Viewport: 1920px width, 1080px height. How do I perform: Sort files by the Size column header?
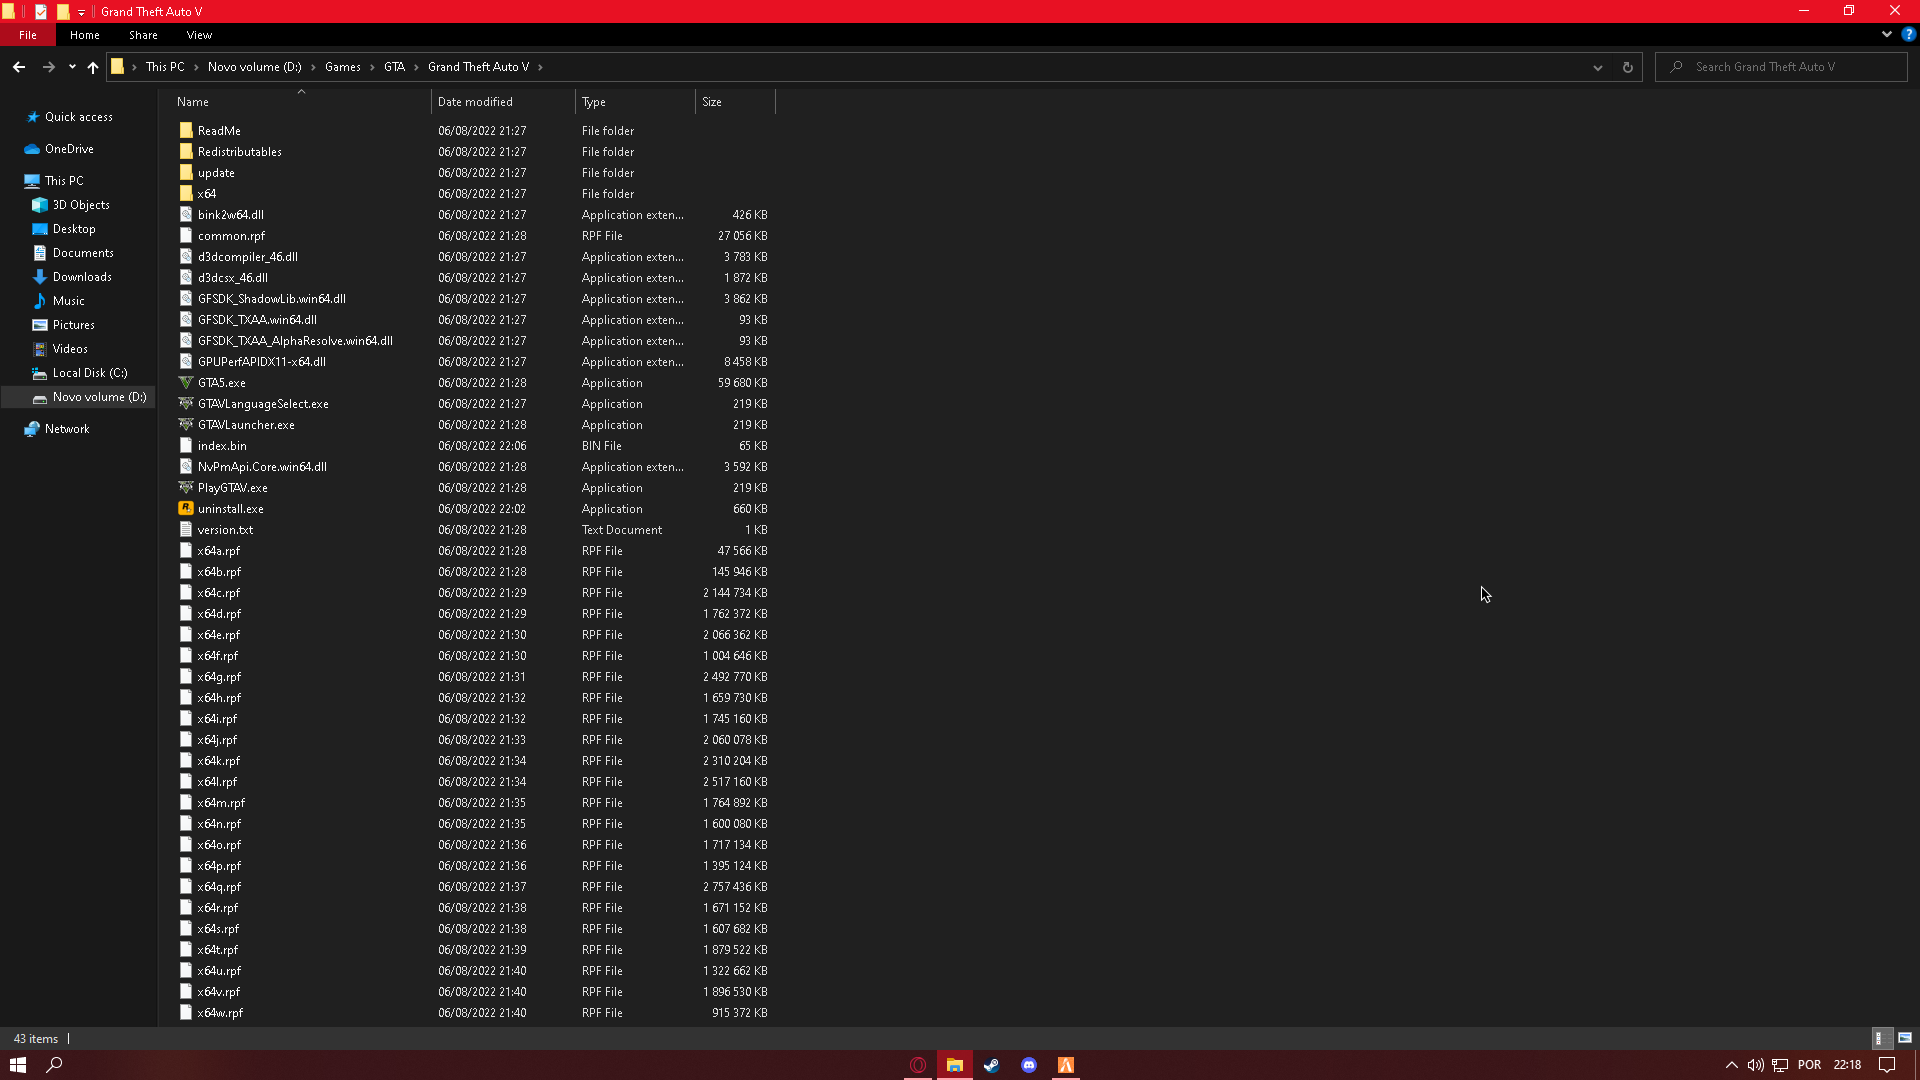pos(734,102)
